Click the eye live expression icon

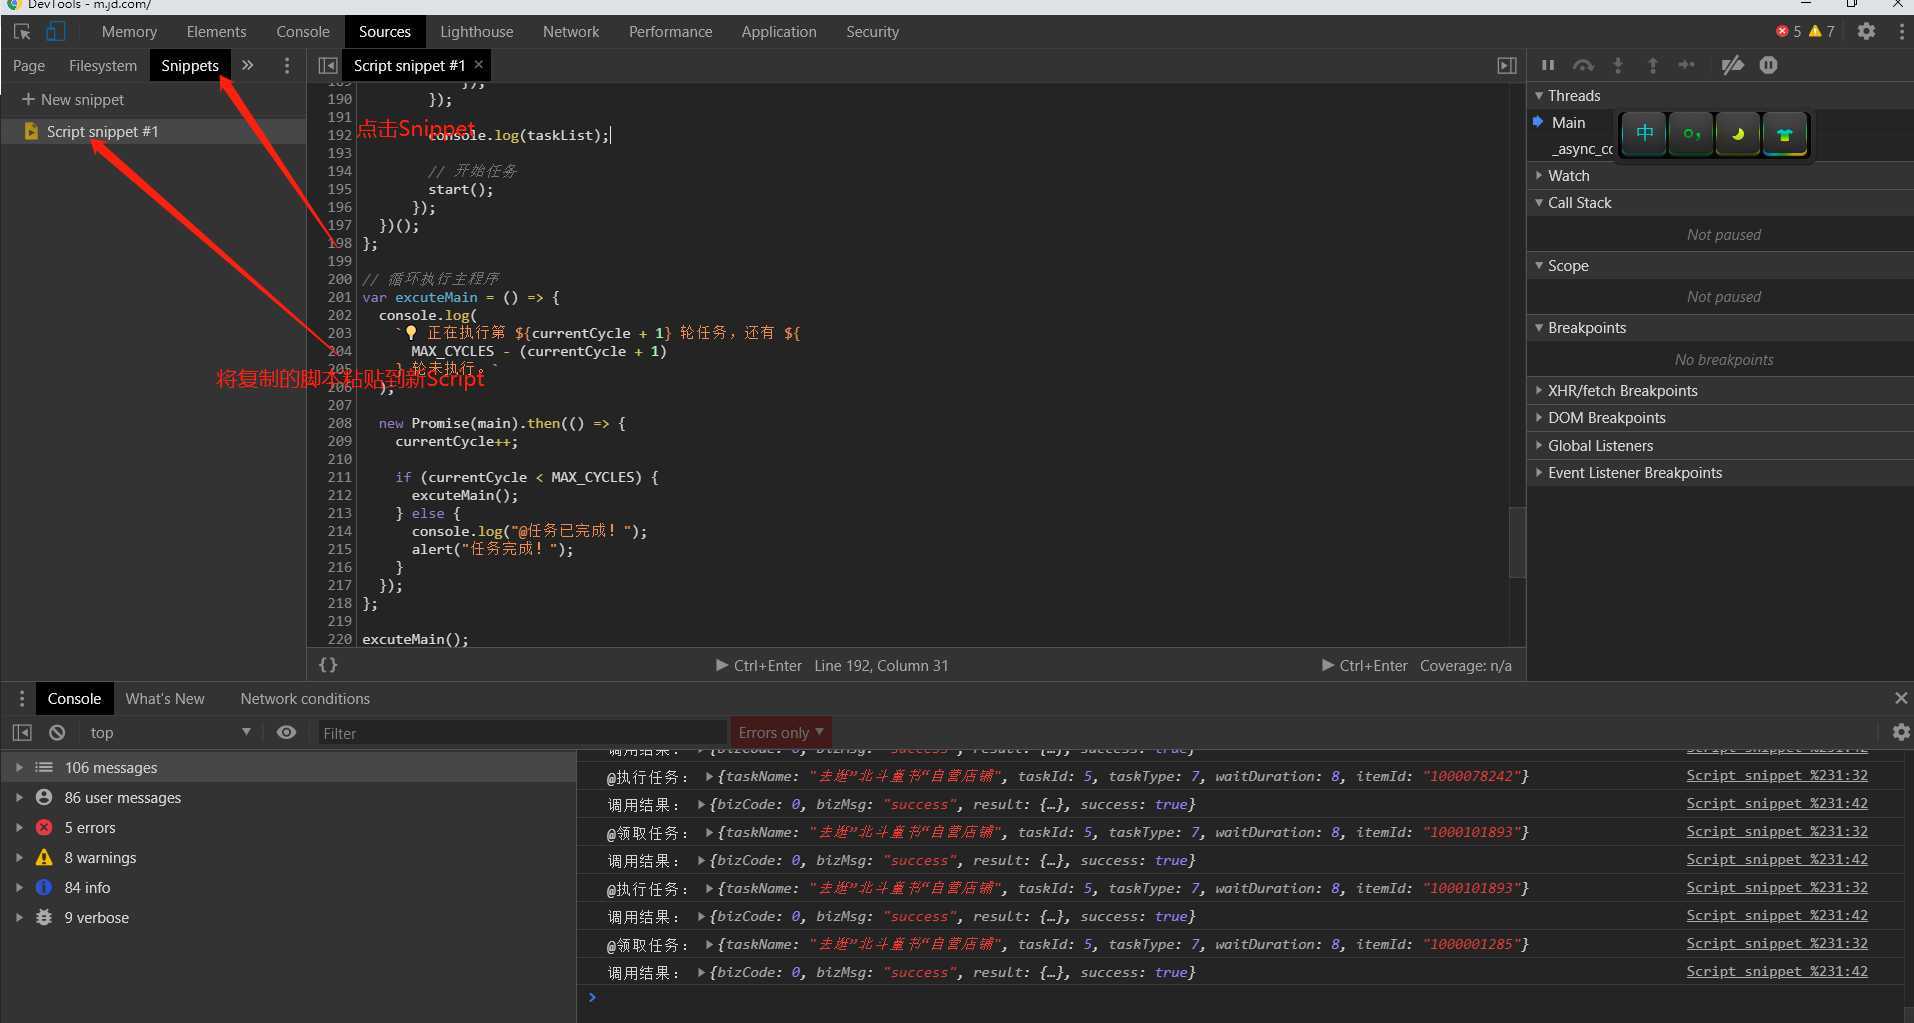pos(286,733)
